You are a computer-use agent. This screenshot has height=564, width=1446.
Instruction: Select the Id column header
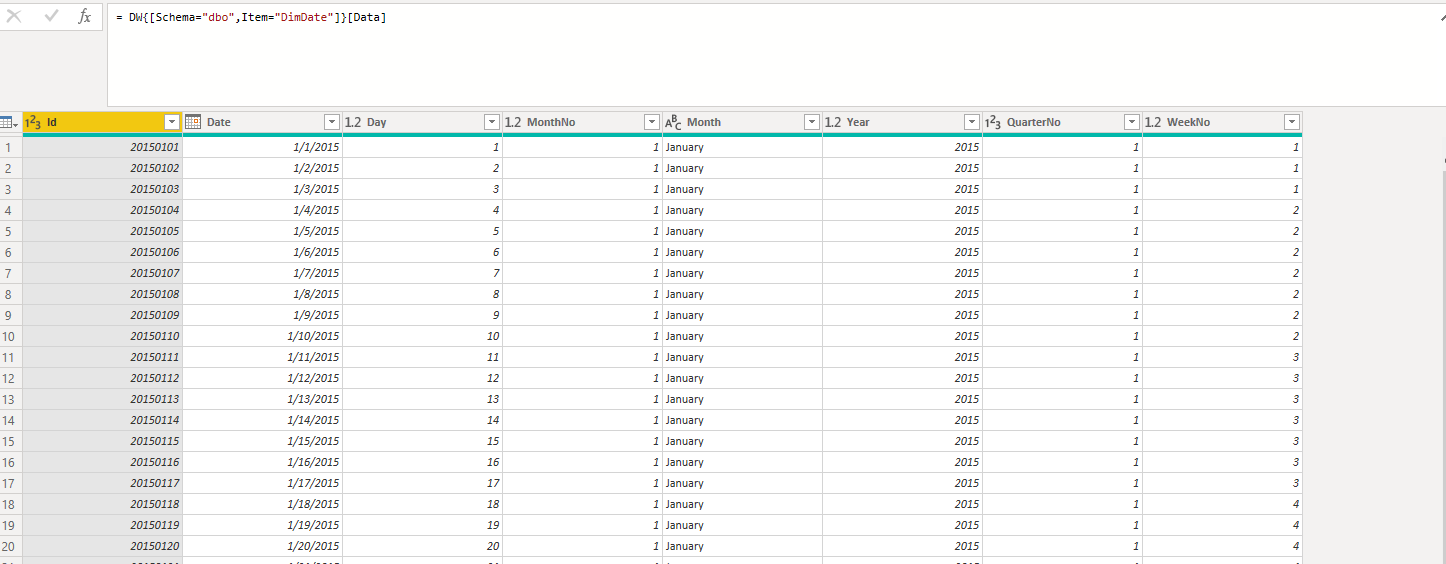[x=102, y=122]
